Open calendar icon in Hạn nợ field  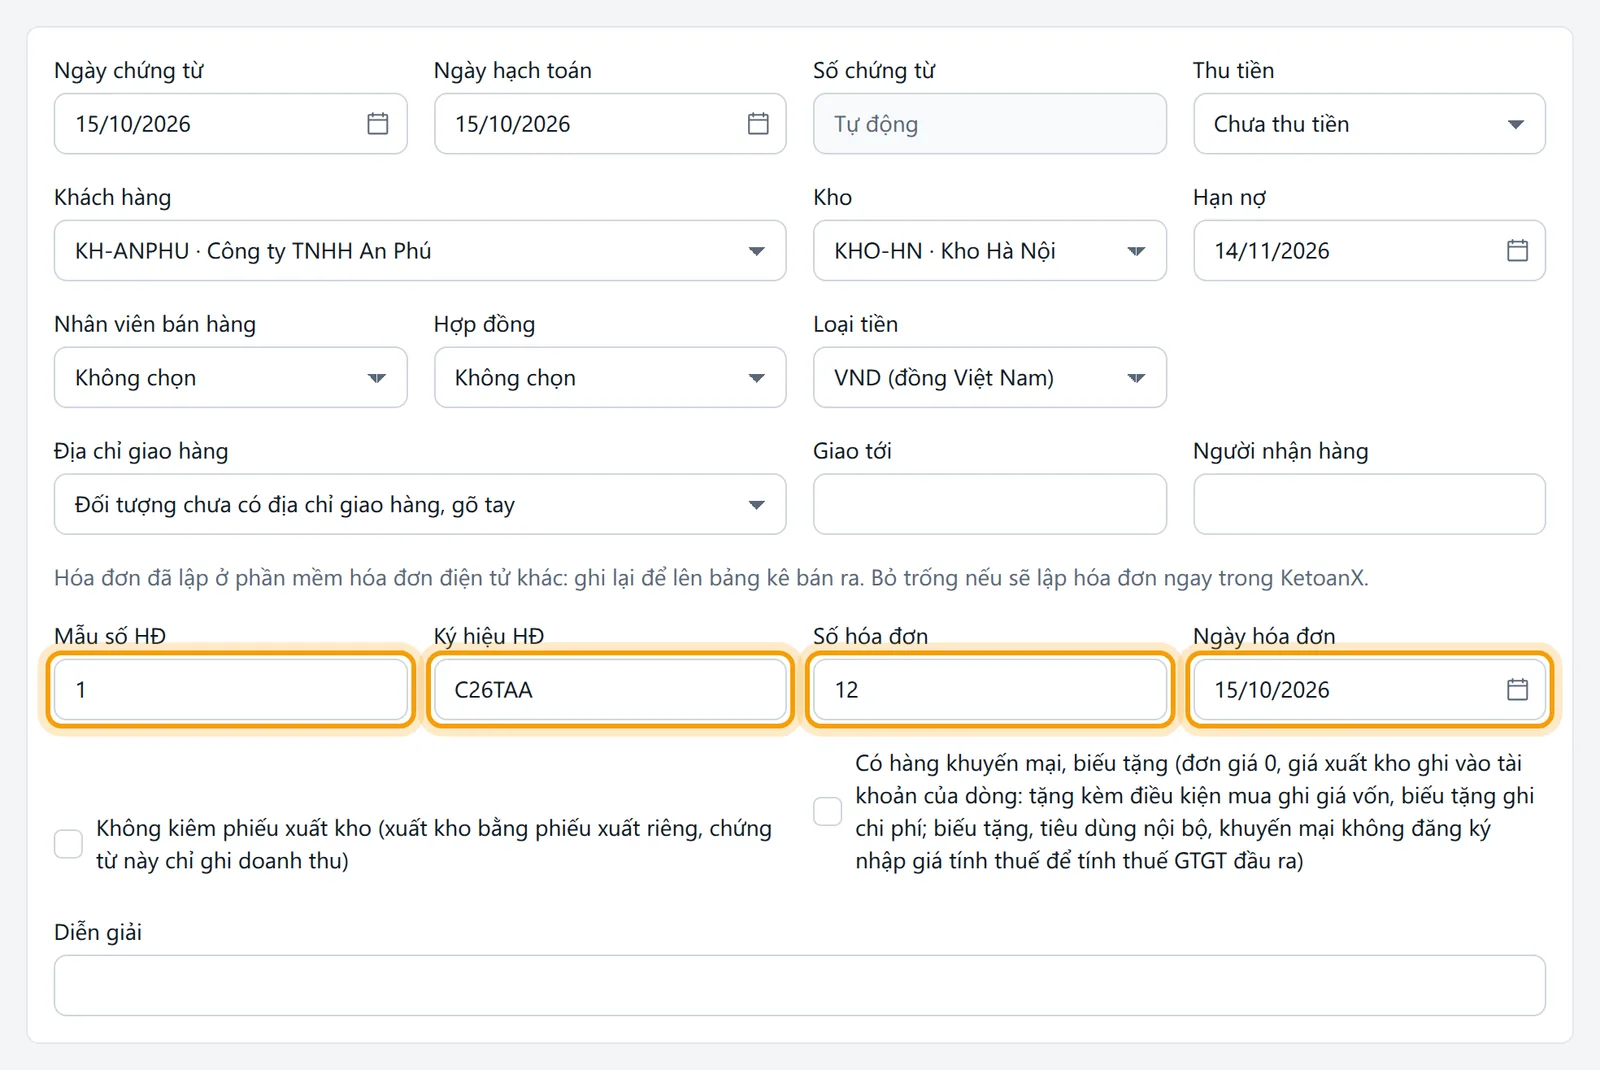[1517, 251]
